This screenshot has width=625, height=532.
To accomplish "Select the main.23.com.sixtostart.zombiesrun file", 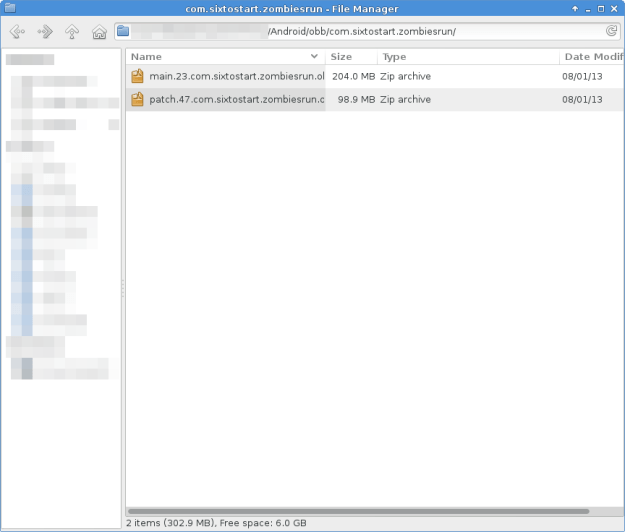I will (237, 76).
